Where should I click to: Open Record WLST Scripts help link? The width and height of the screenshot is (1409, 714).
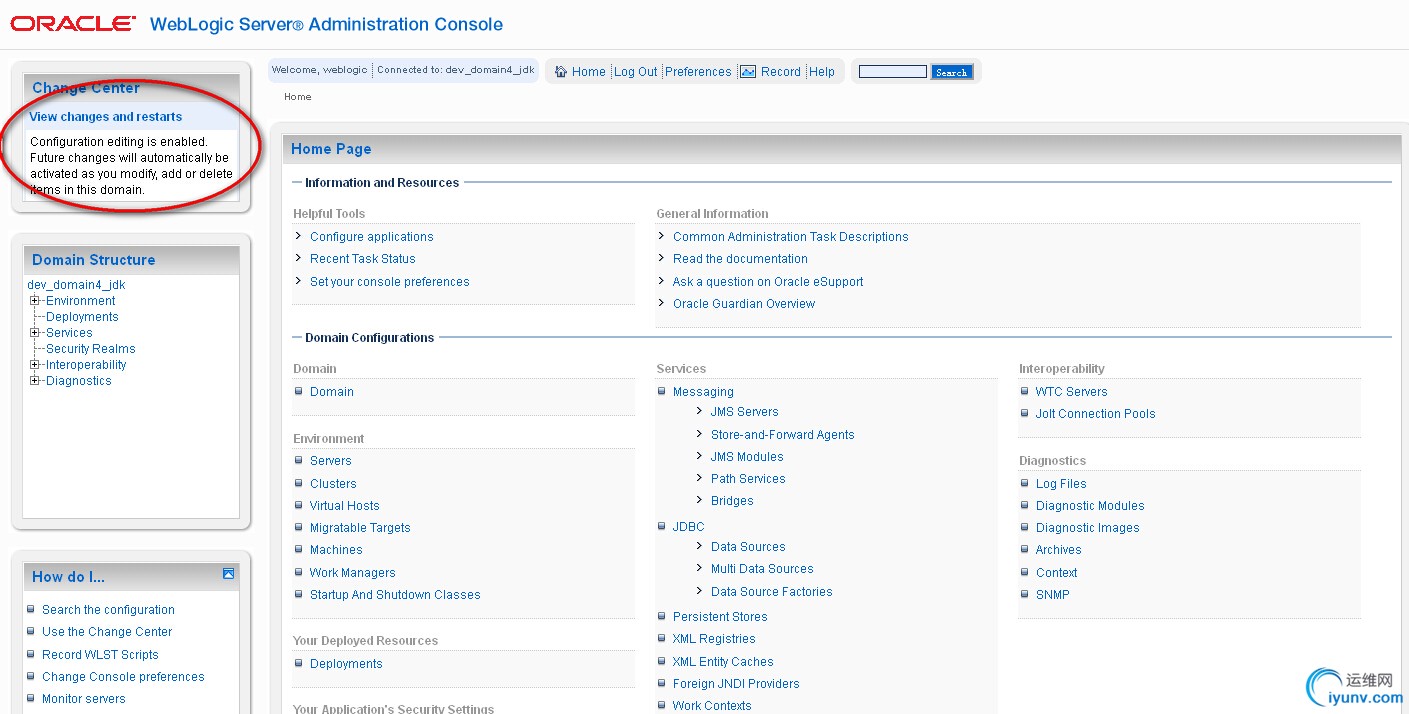(x=100, y=655)
